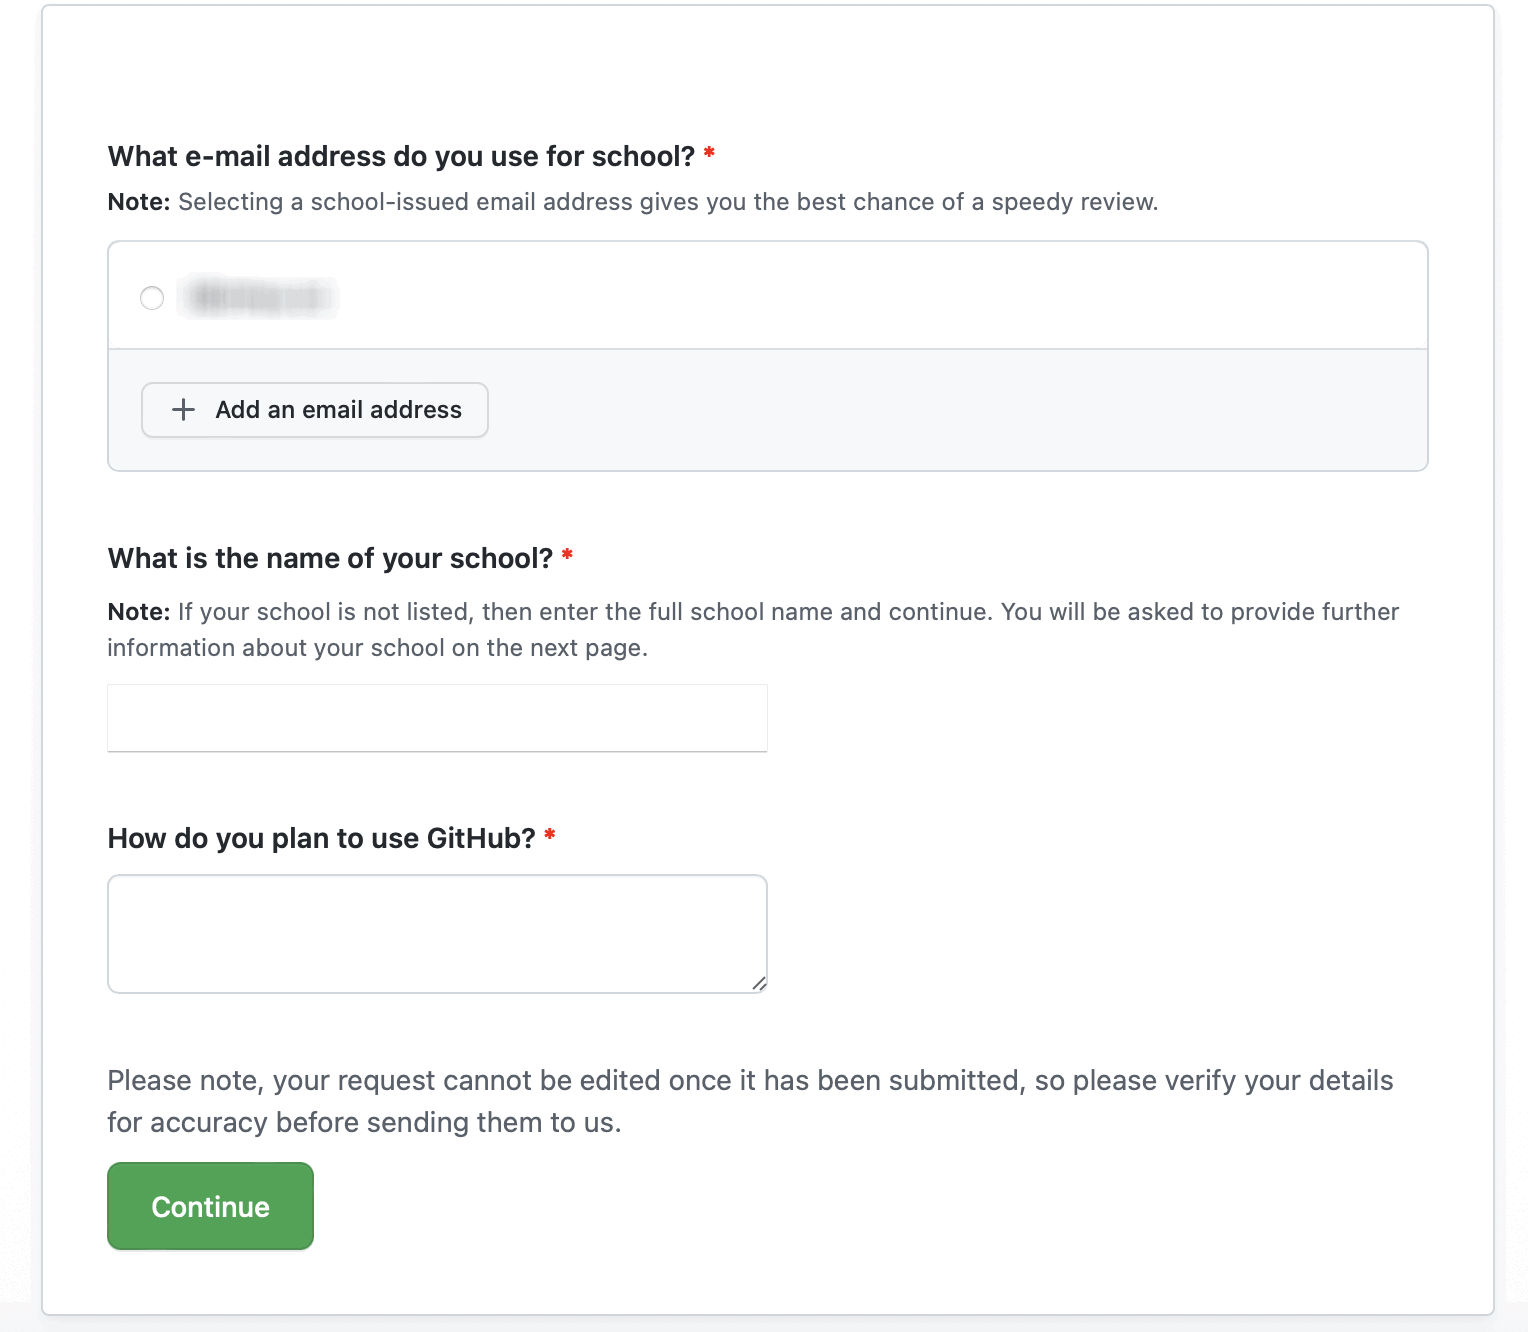Select the blurred email radio button
The width and height of the screenshot is (1528, 1332).
tap(152, 298)
